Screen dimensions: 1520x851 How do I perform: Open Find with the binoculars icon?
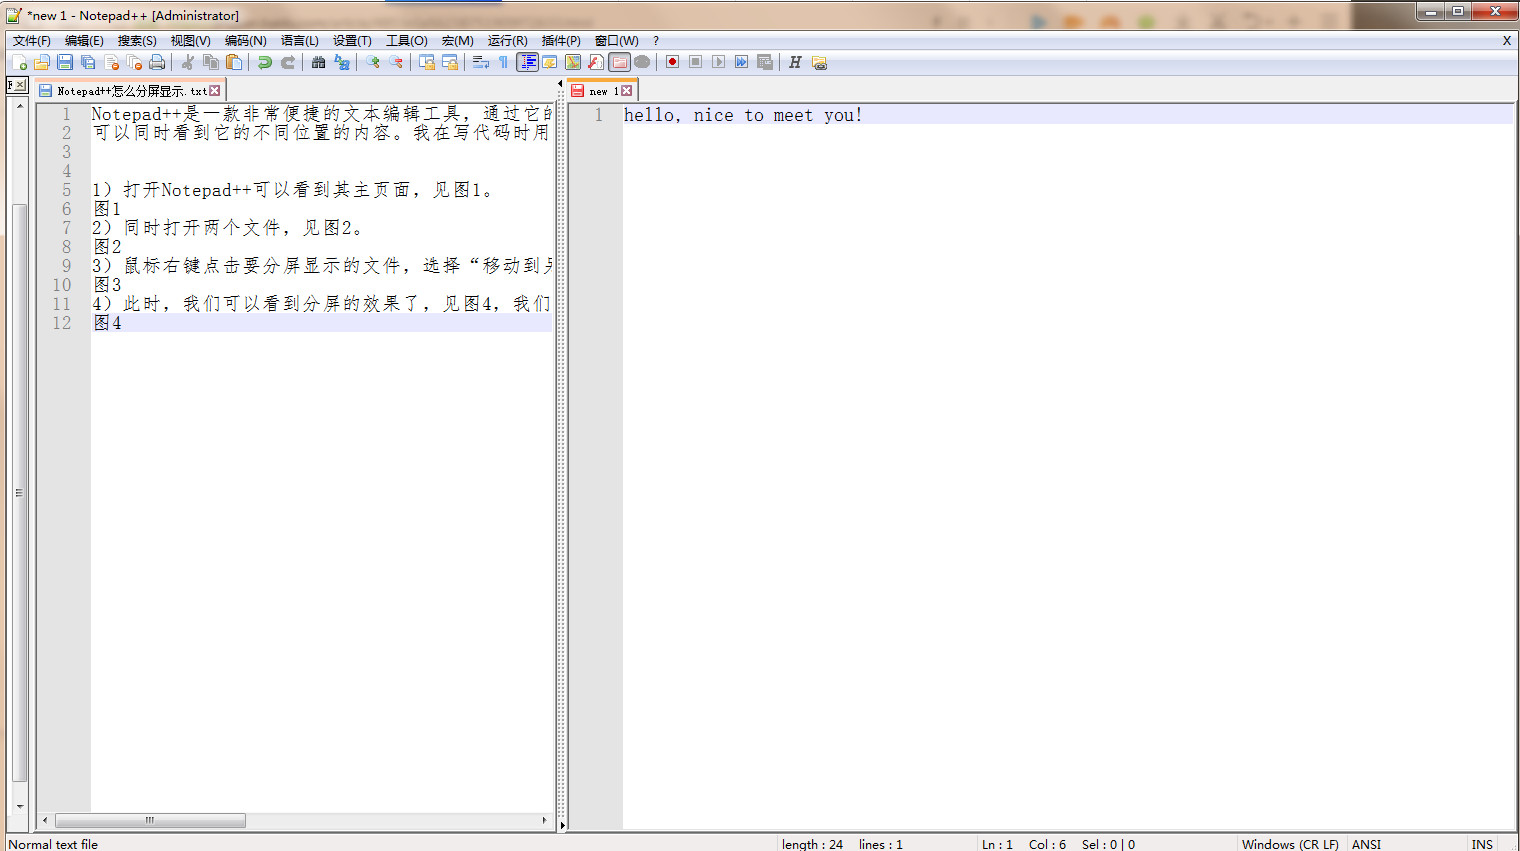coord(318,62)
